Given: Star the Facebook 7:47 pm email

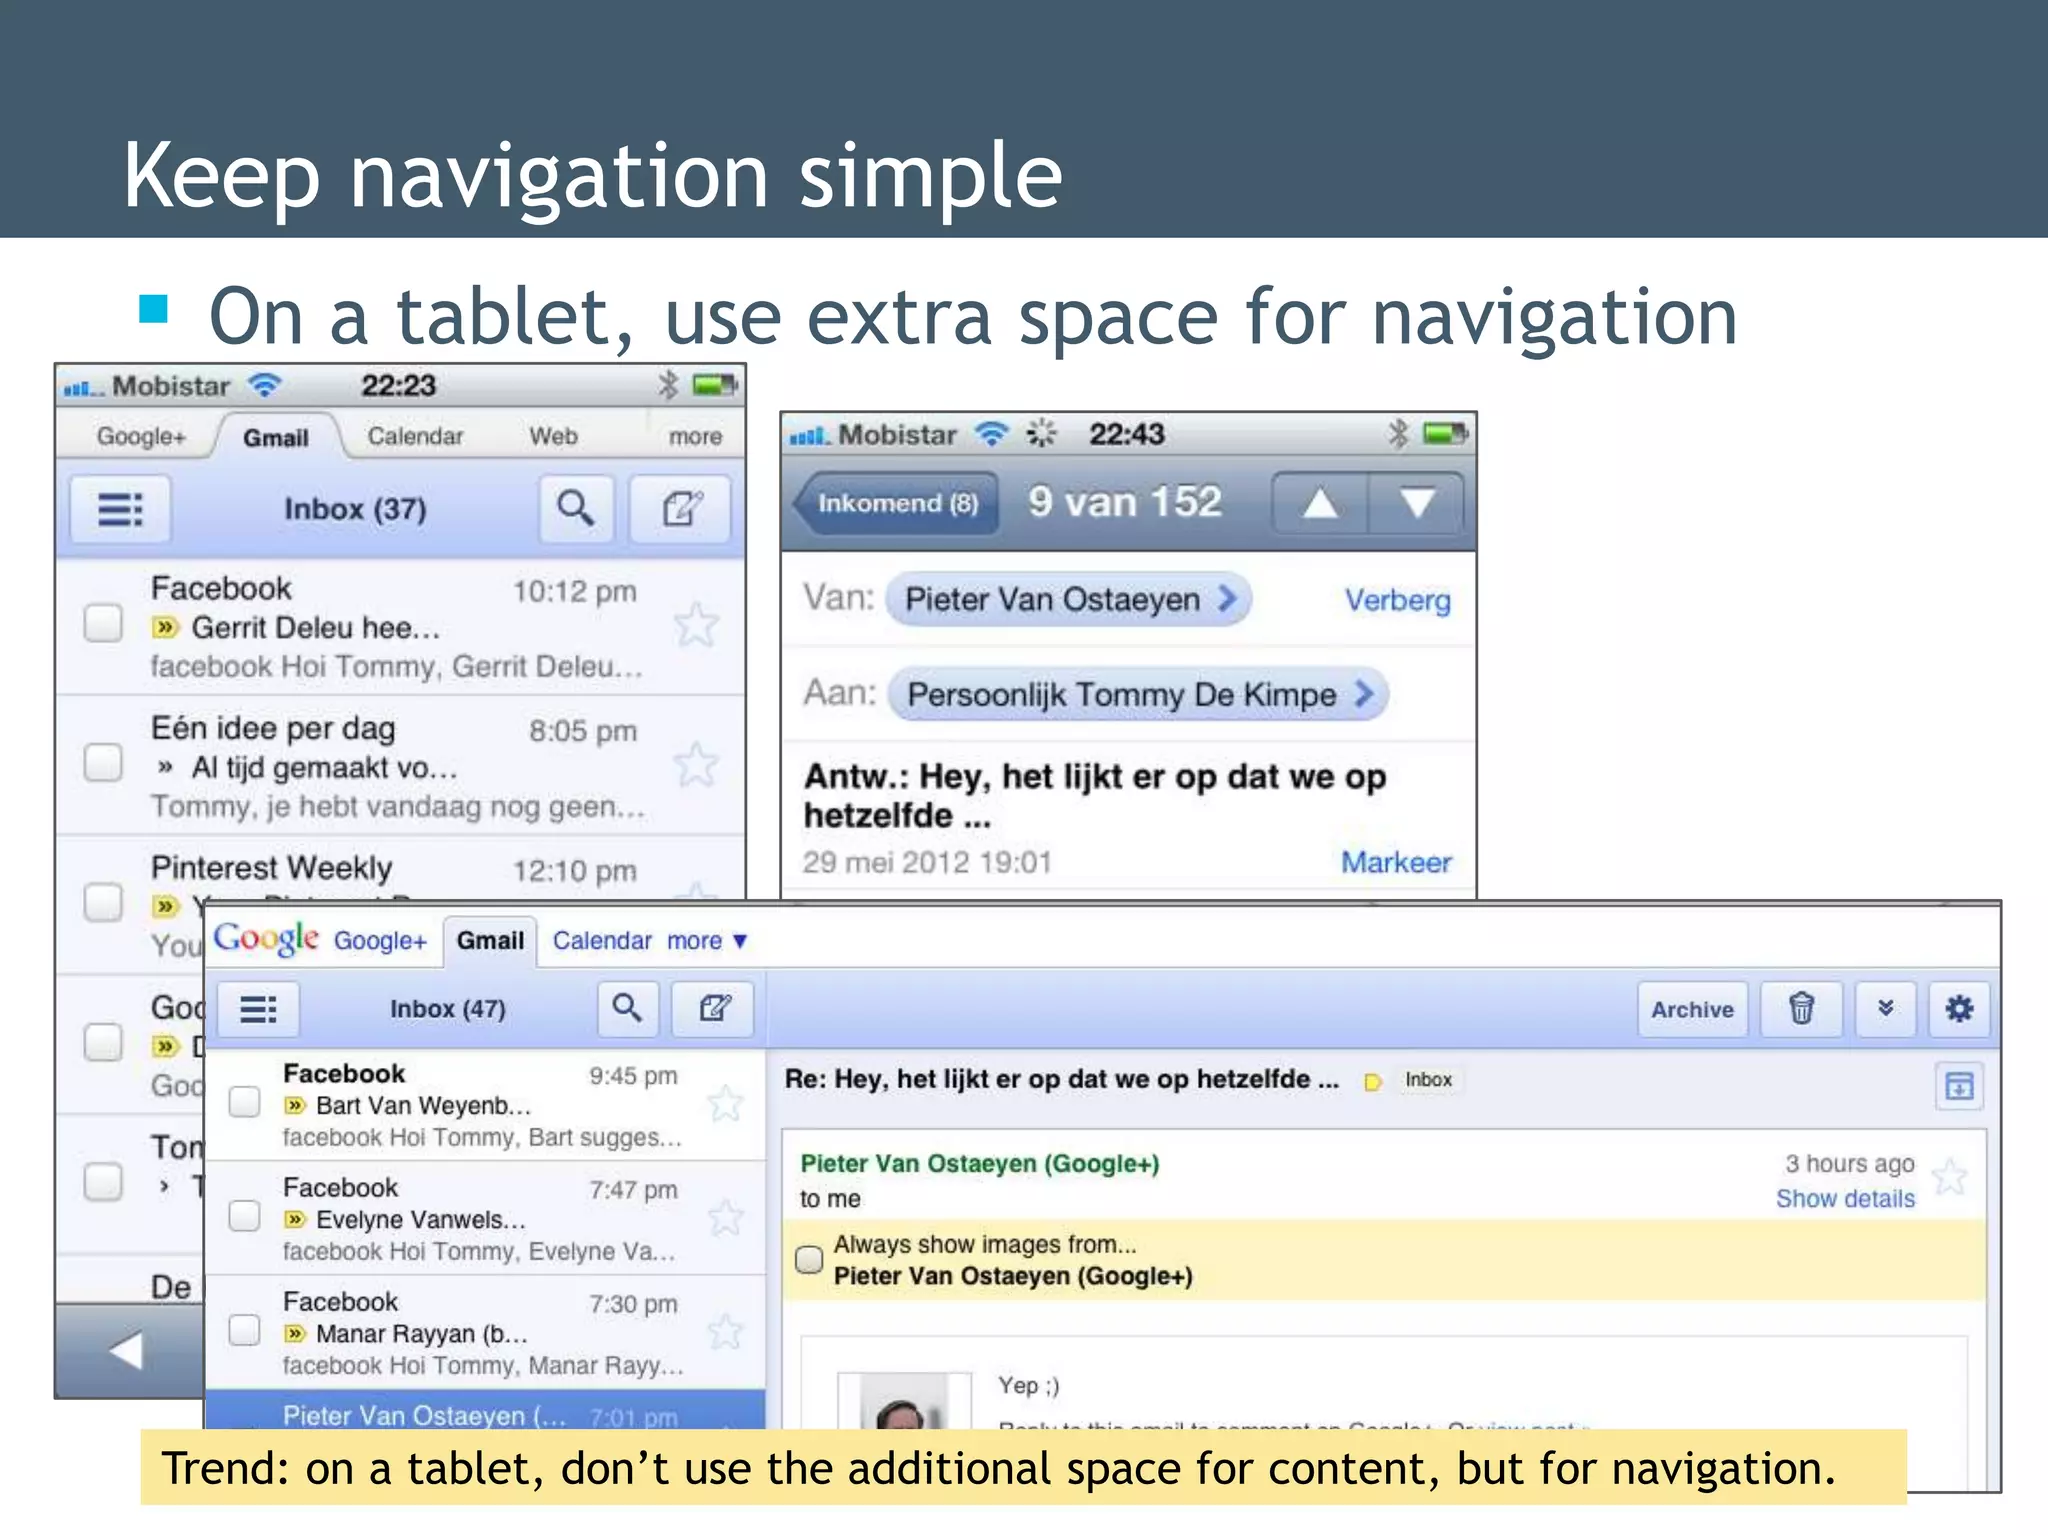Looking at the screenshot, I should [725, 1218].
